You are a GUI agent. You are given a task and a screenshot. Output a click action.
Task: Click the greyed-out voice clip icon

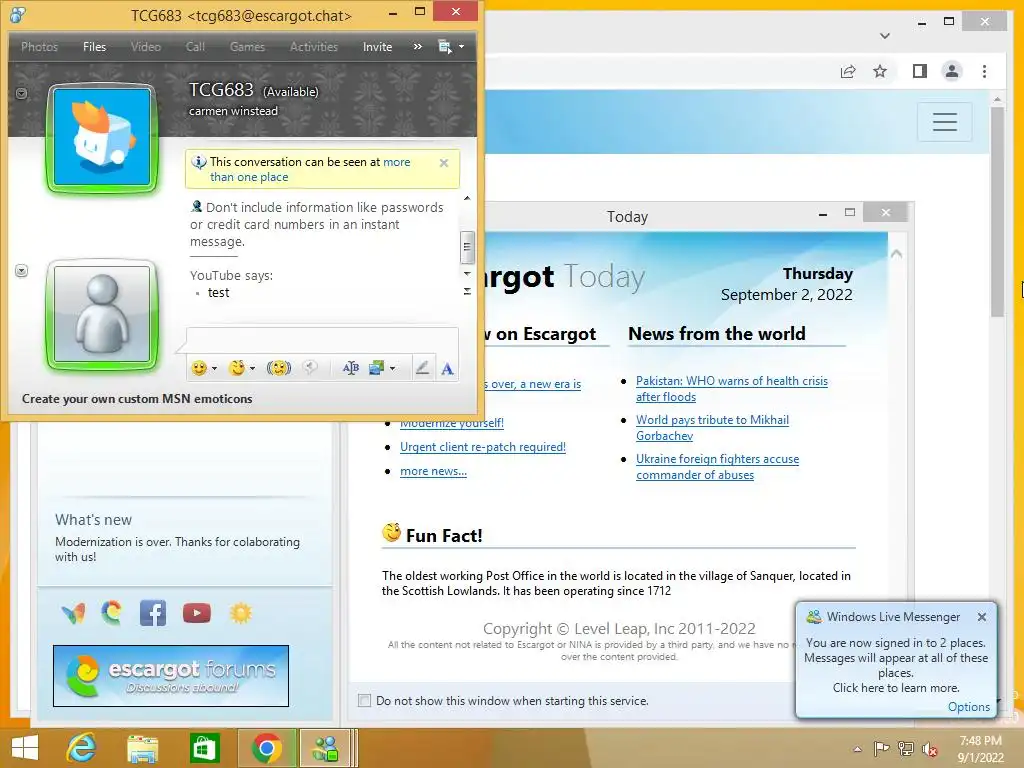[x=311, y=368]
